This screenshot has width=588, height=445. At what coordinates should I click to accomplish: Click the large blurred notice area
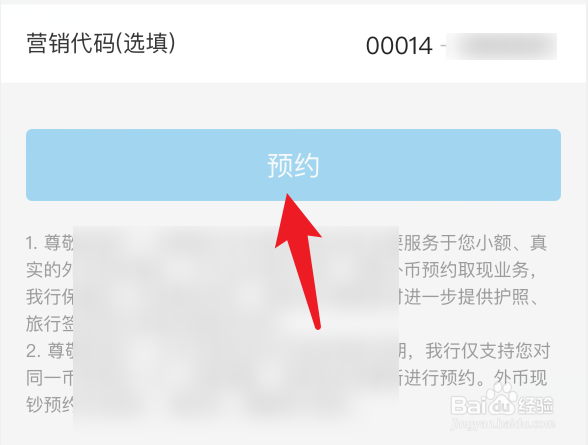(236, 327)
